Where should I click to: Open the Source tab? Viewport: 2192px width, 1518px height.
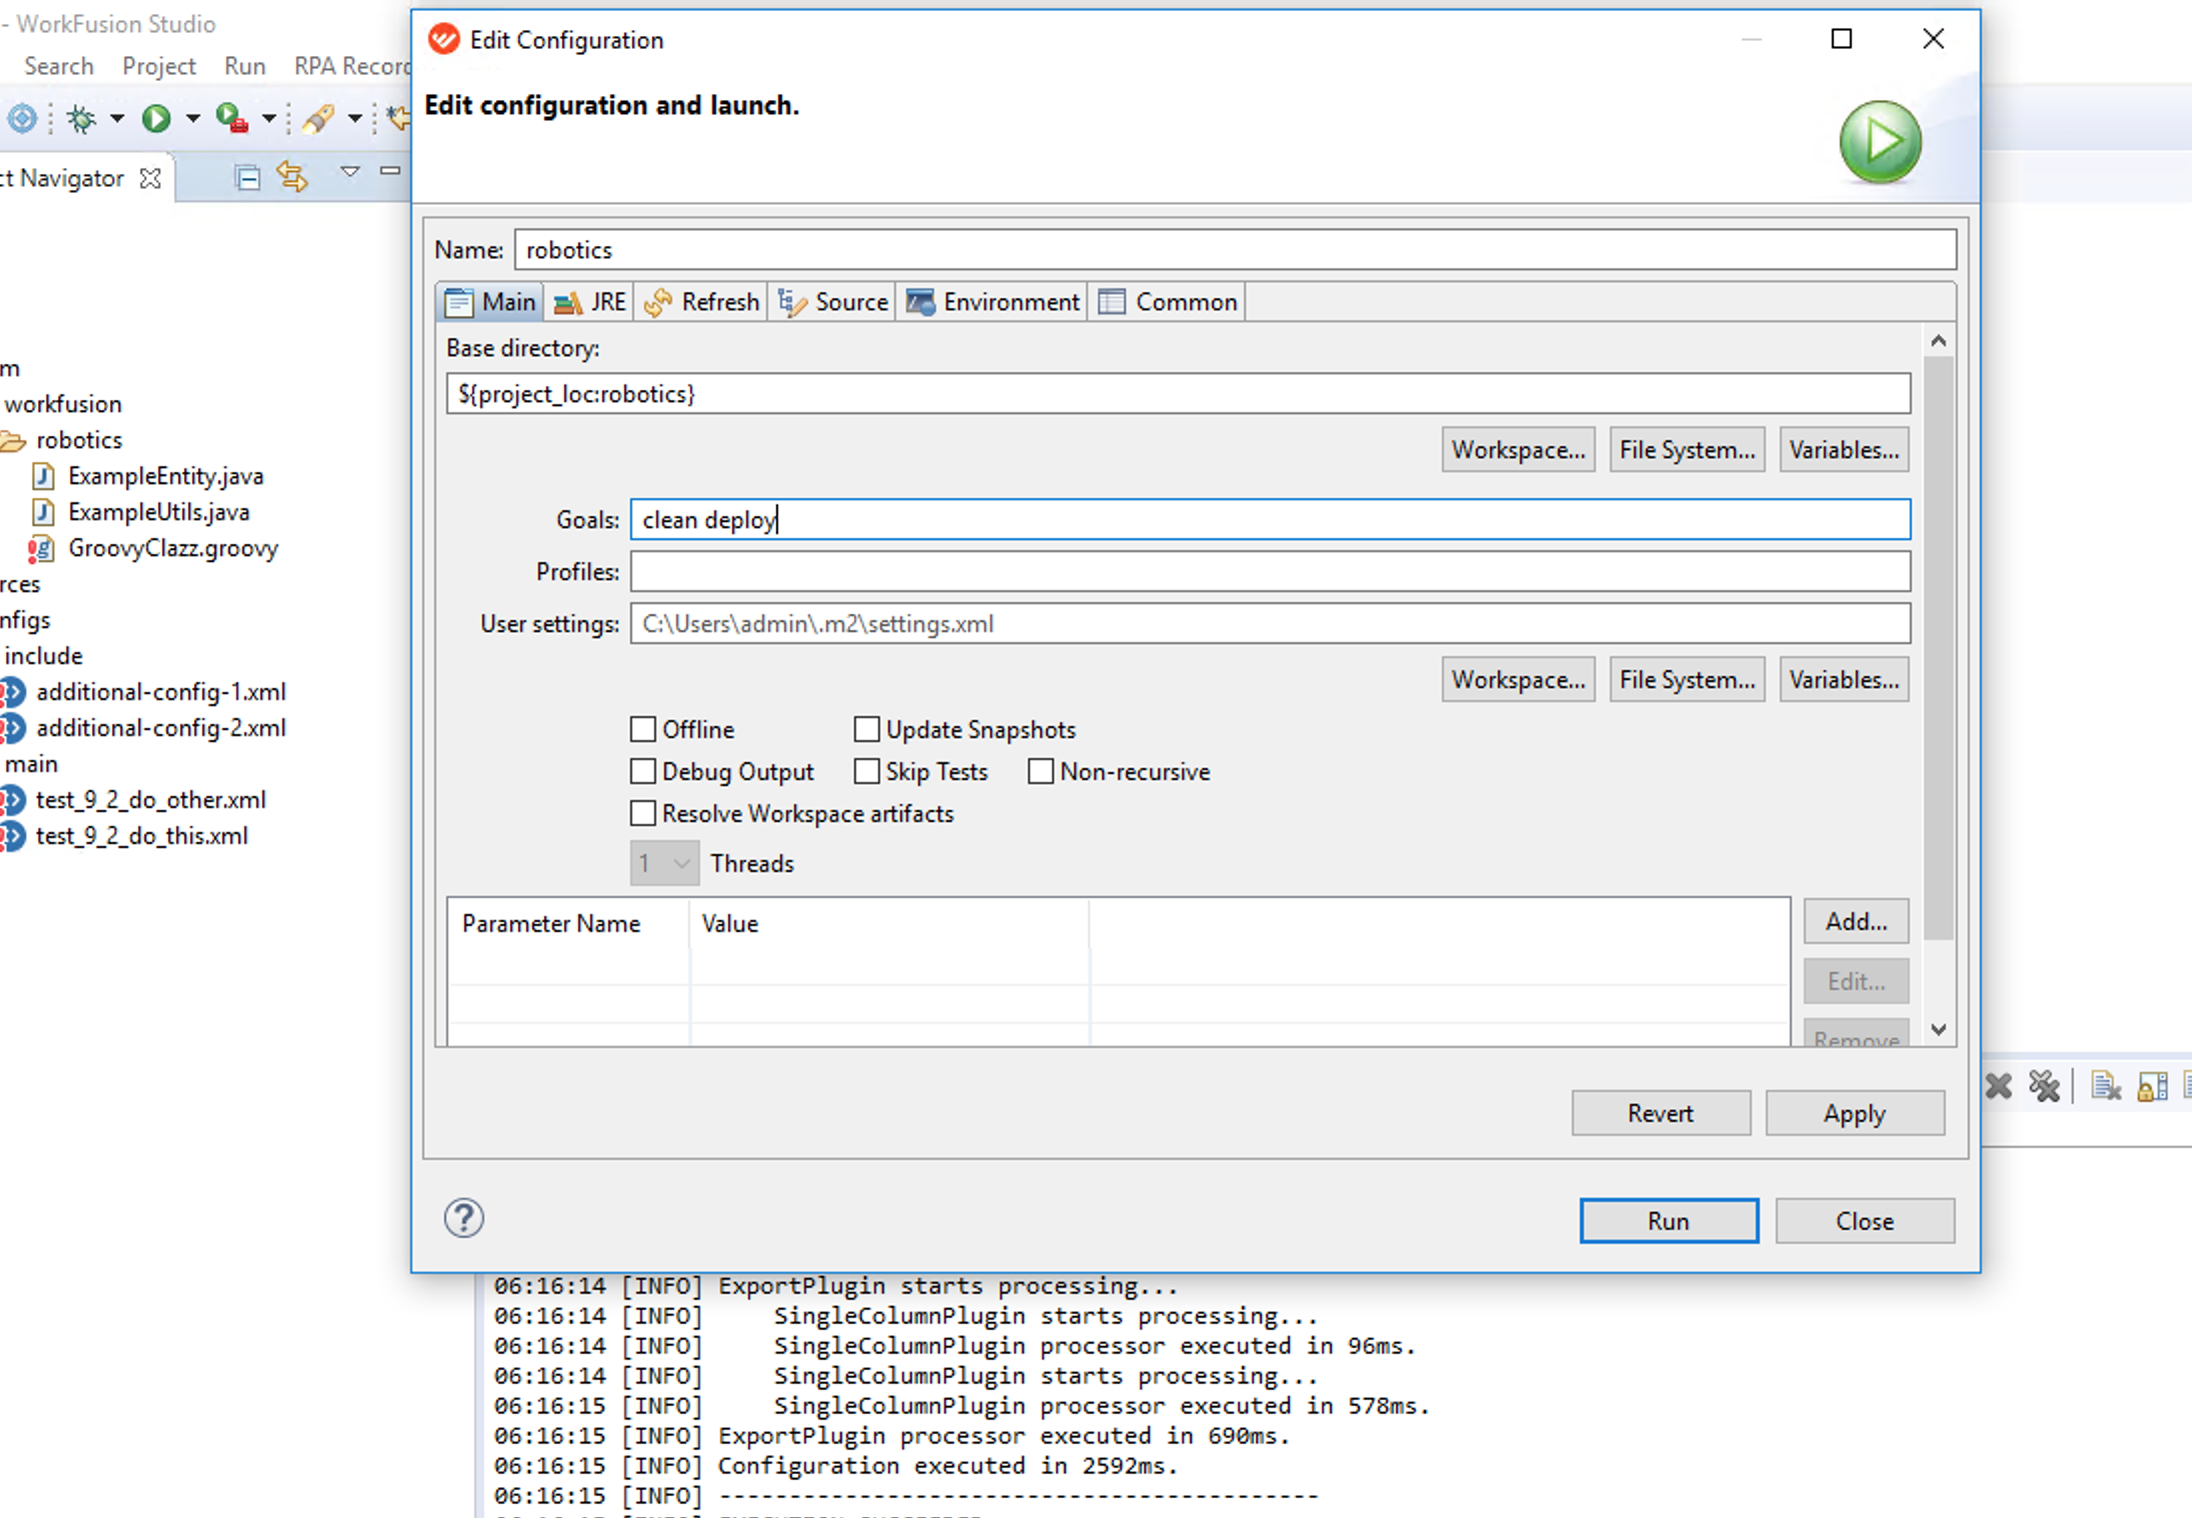(833, 302)
